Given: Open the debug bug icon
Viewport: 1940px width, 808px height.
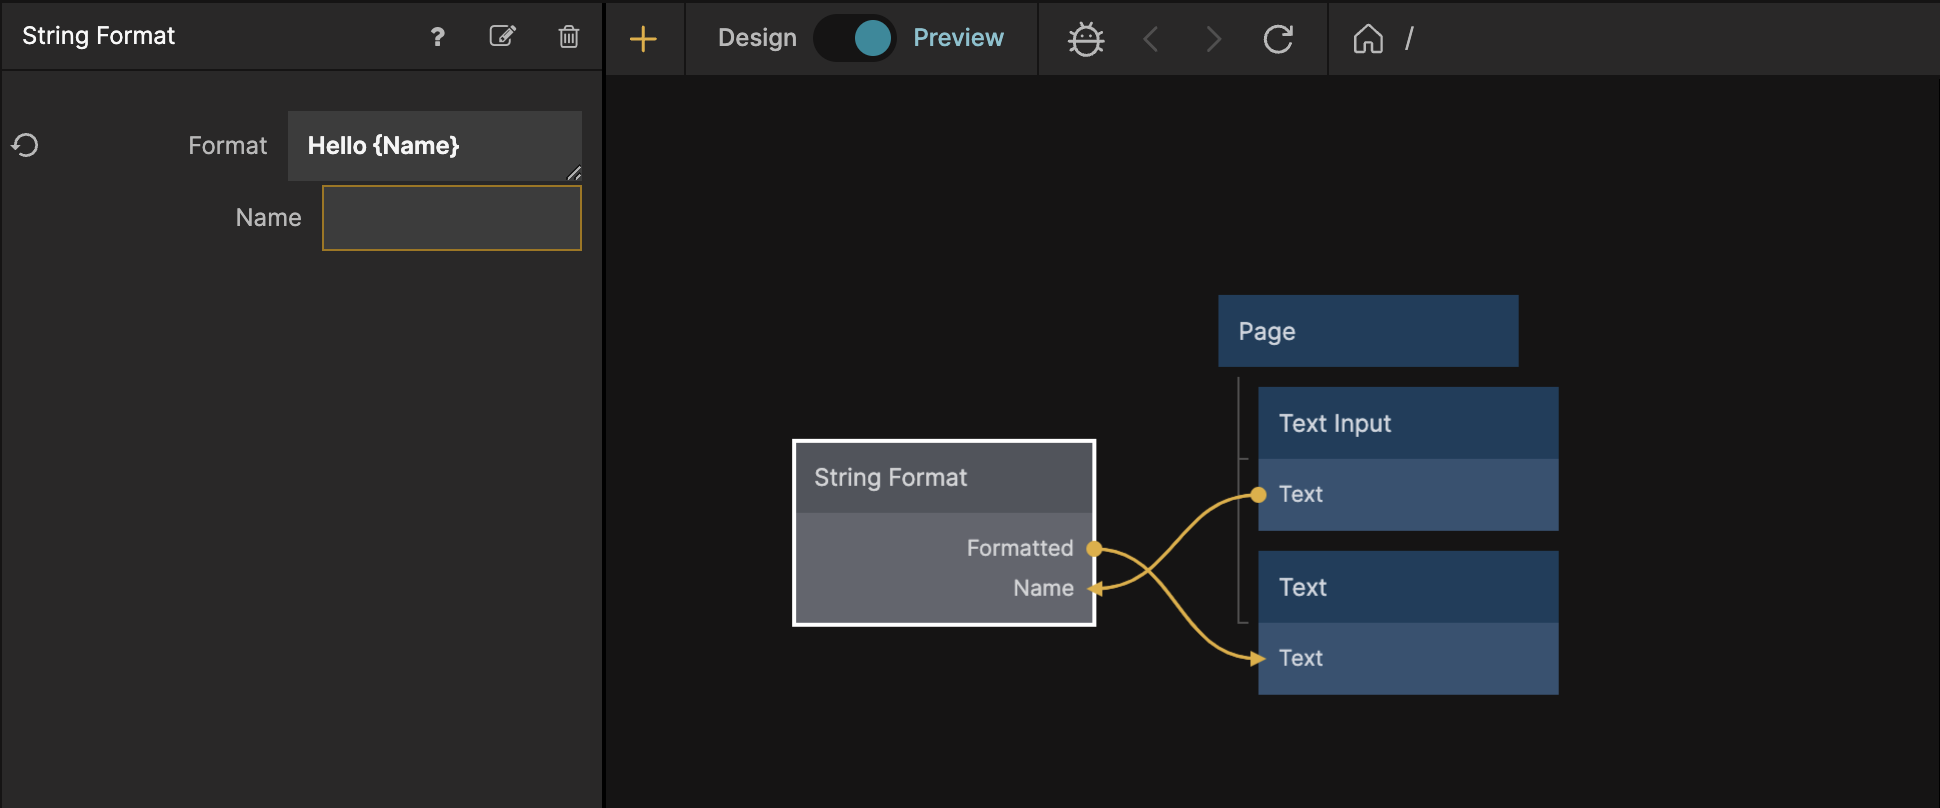Looking at the screenshot, I should [x=1085, y=39].
